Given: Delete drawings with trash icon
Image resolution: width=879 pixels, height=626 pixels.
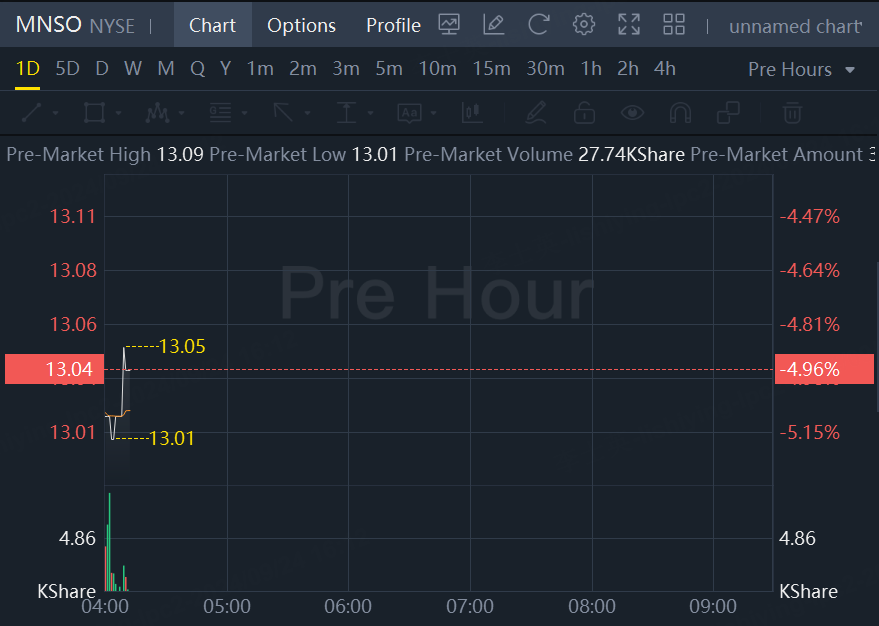Looking at the screenshot, I should [x=792, y=113].
